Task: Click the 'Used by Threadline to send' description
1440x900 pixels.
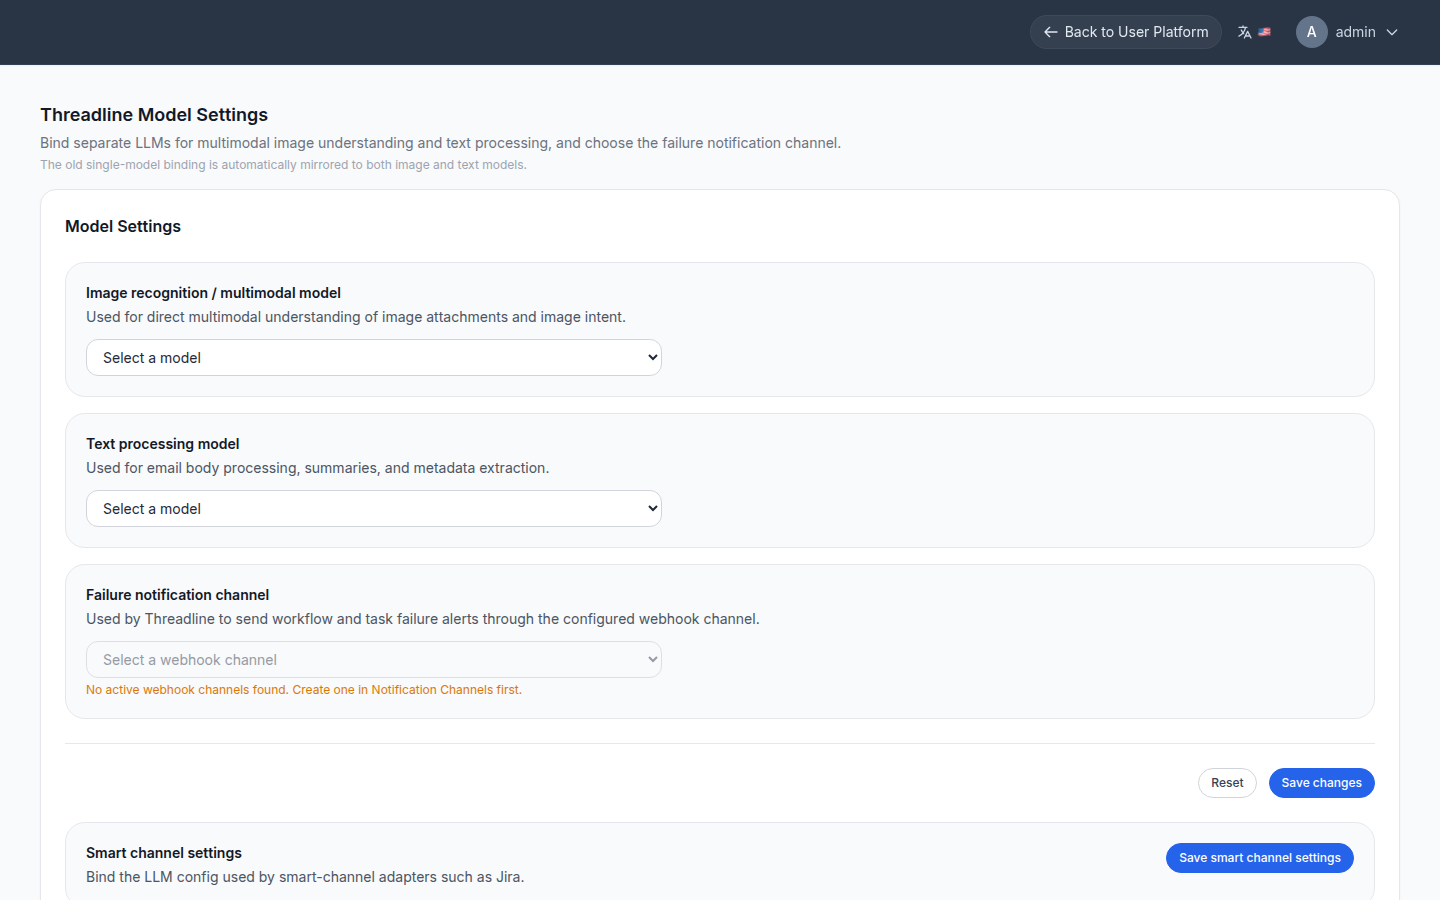Action: click(423, 619)
